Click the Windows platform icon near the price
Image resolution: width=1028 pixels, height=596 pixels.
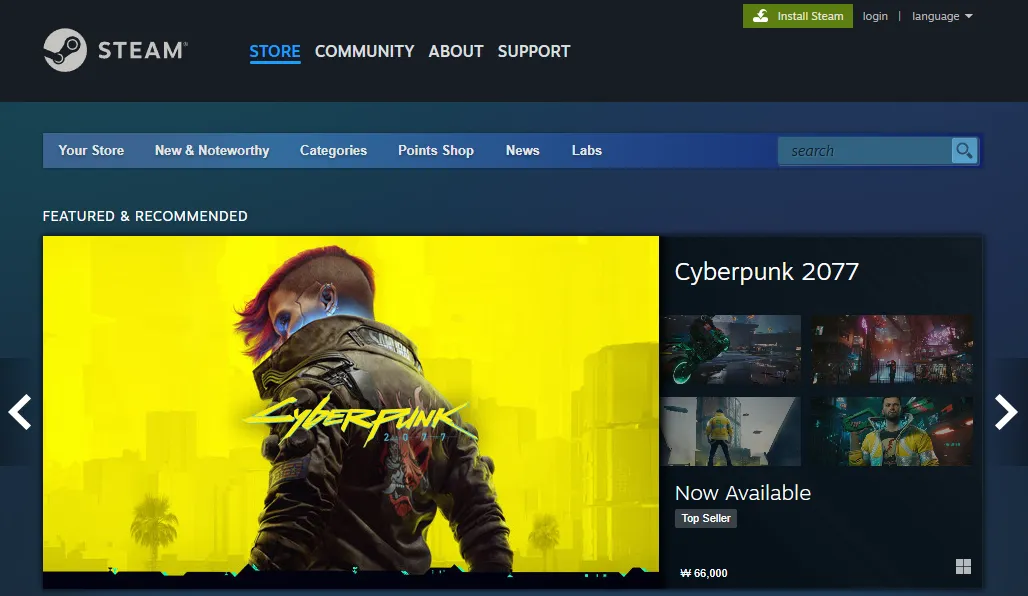point(963,566)
